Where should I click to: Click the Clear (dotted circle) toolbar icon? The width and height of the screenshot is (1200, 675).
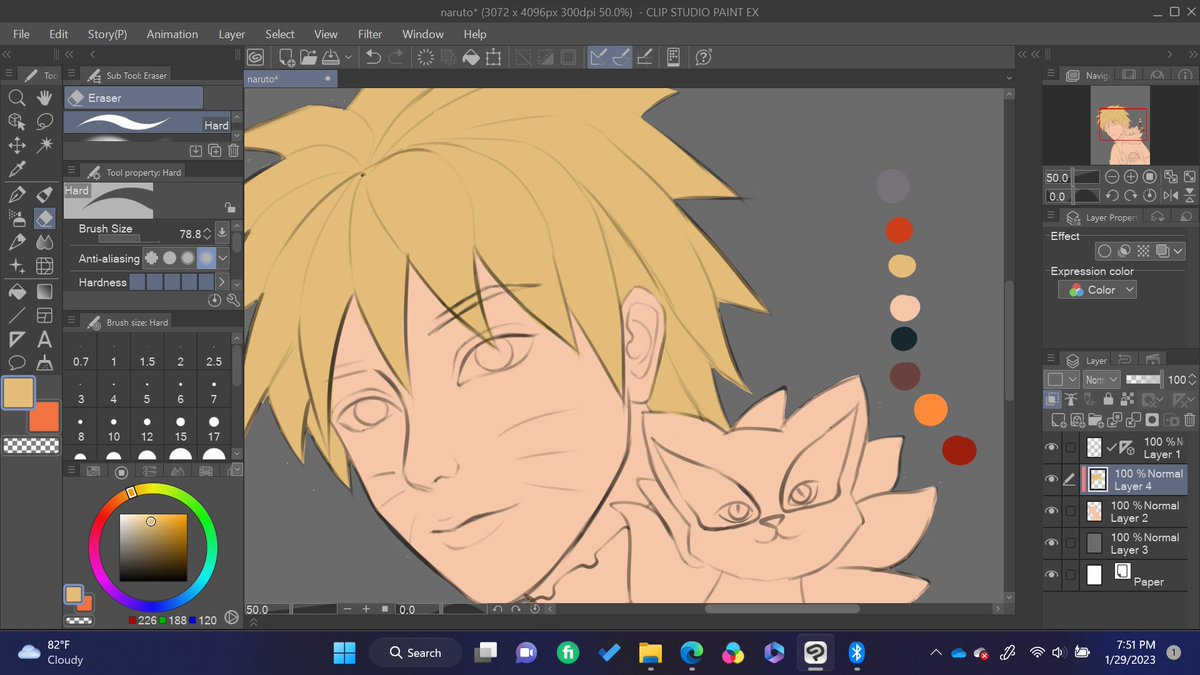pos(426,58)
